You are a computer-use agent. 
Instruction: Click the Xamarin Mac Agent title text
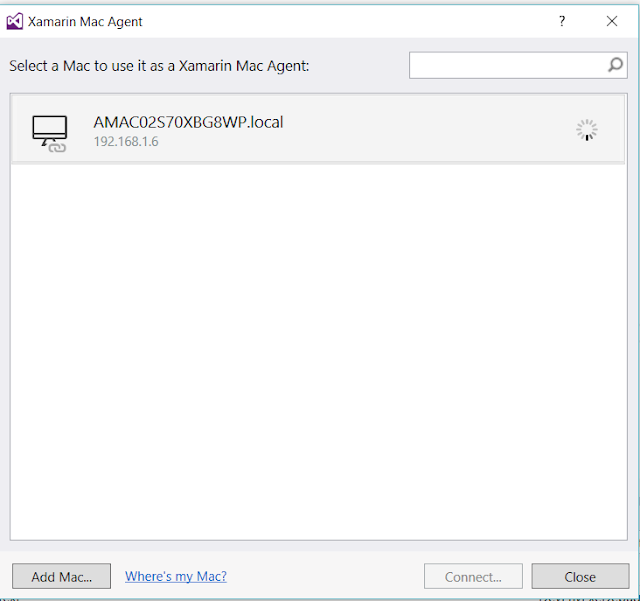[85, 22]
